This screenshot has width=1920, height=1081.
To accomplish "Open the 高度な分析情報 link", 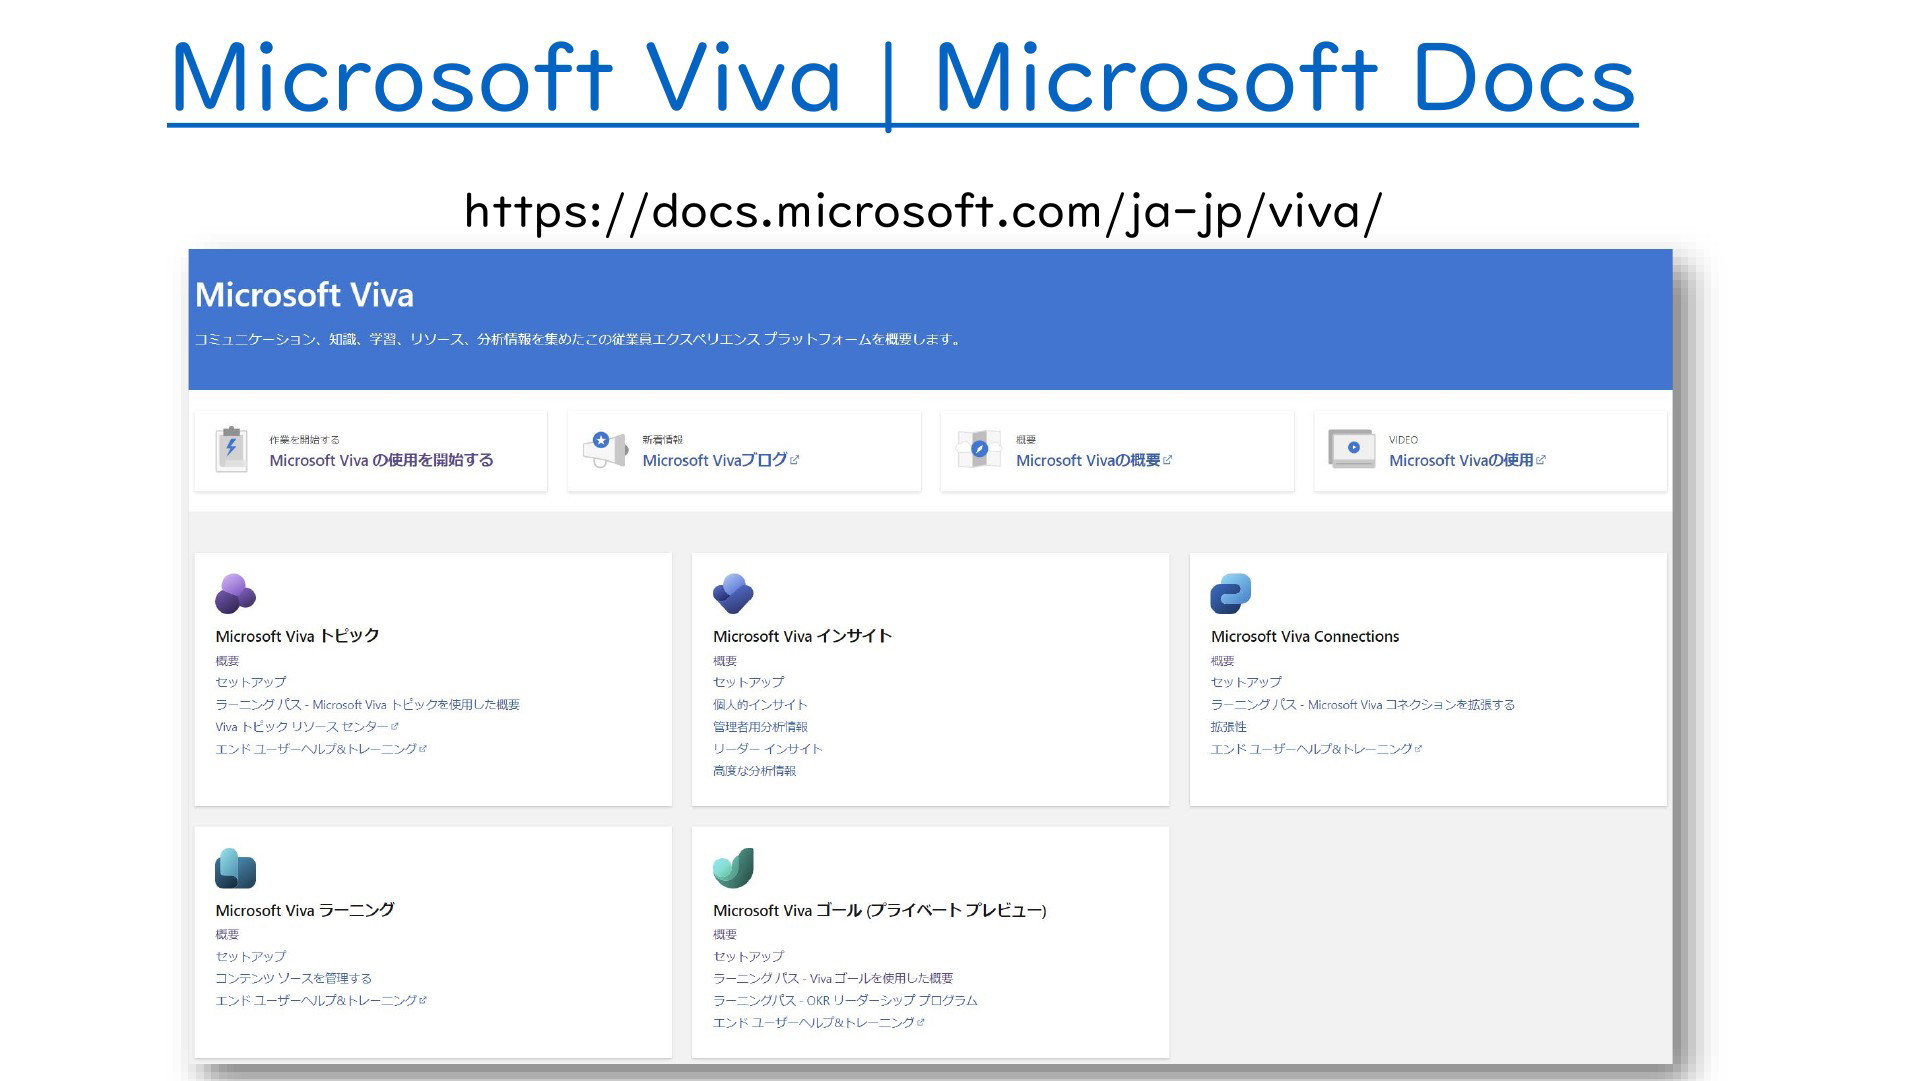I will tap(755, 771).
